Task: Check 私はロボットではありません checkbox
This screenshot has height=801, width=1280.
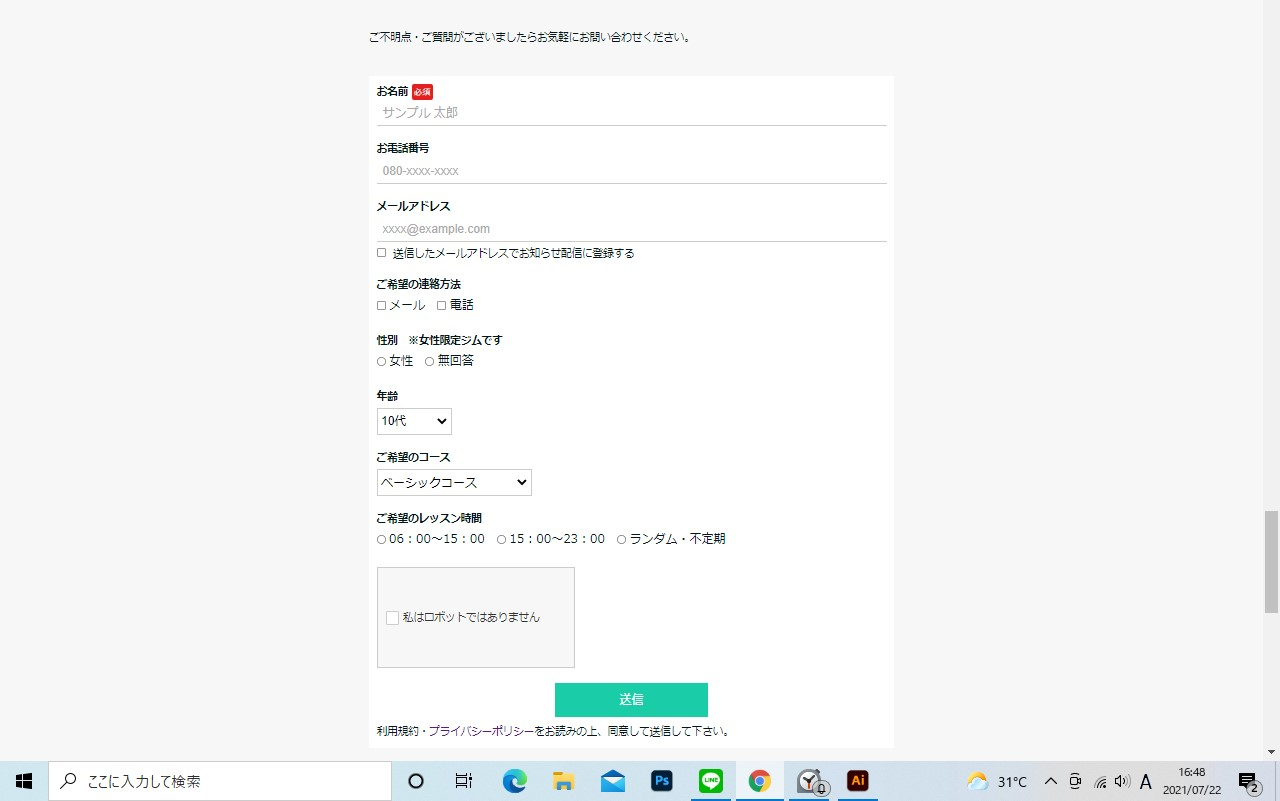Action: click(392, 618)
